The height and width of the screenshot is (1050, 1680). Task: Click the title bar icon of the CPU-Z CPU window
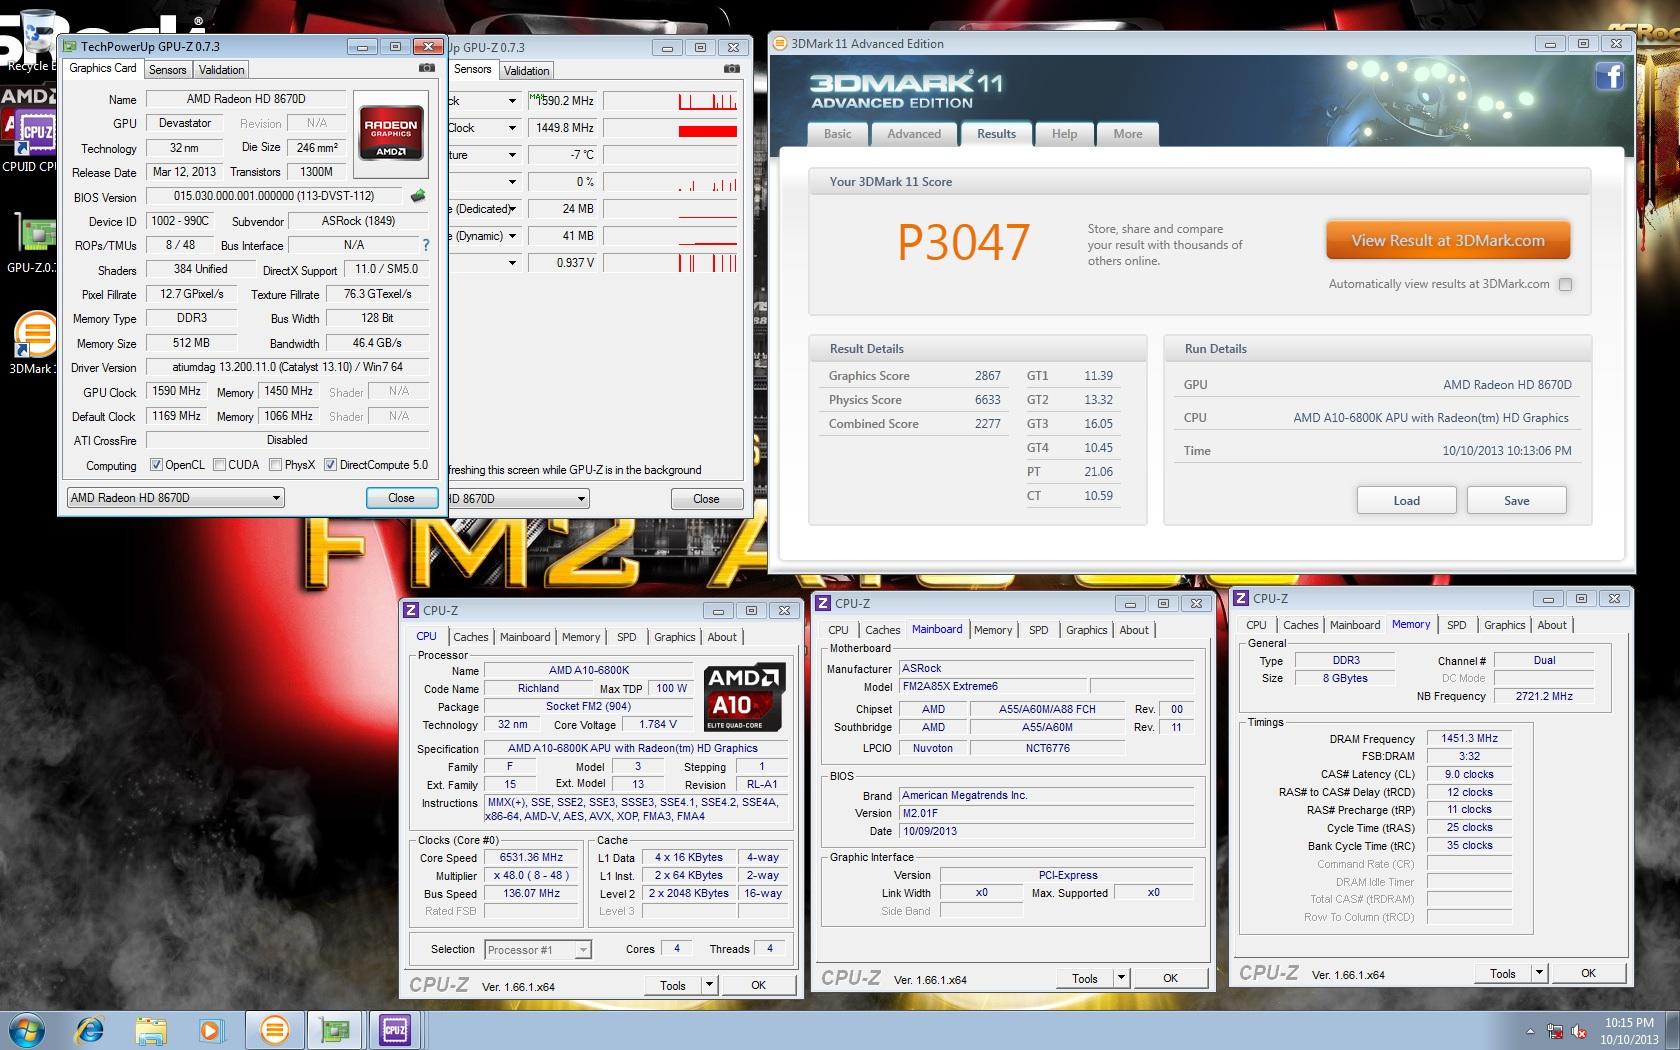click(411, 610)
